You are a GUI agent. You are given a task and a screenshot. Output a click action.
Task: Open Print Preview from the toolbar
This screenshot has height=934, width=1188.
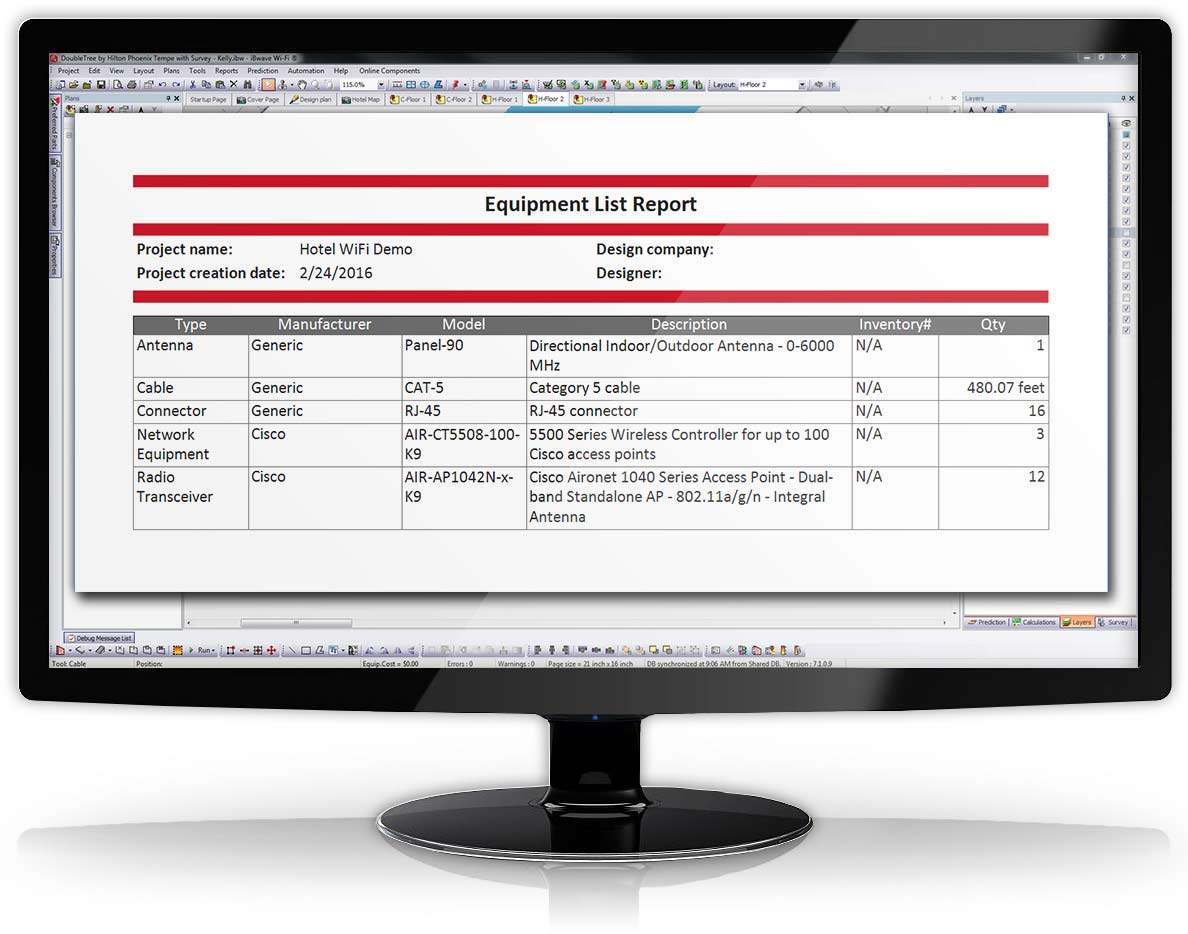118,85
